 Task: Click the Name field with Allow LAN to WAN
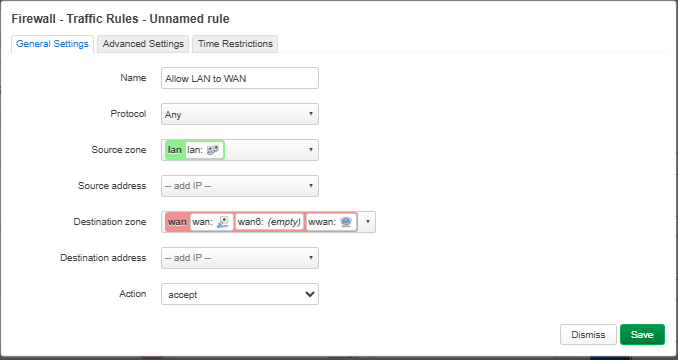pyautogui.click(x=240, y=78)
